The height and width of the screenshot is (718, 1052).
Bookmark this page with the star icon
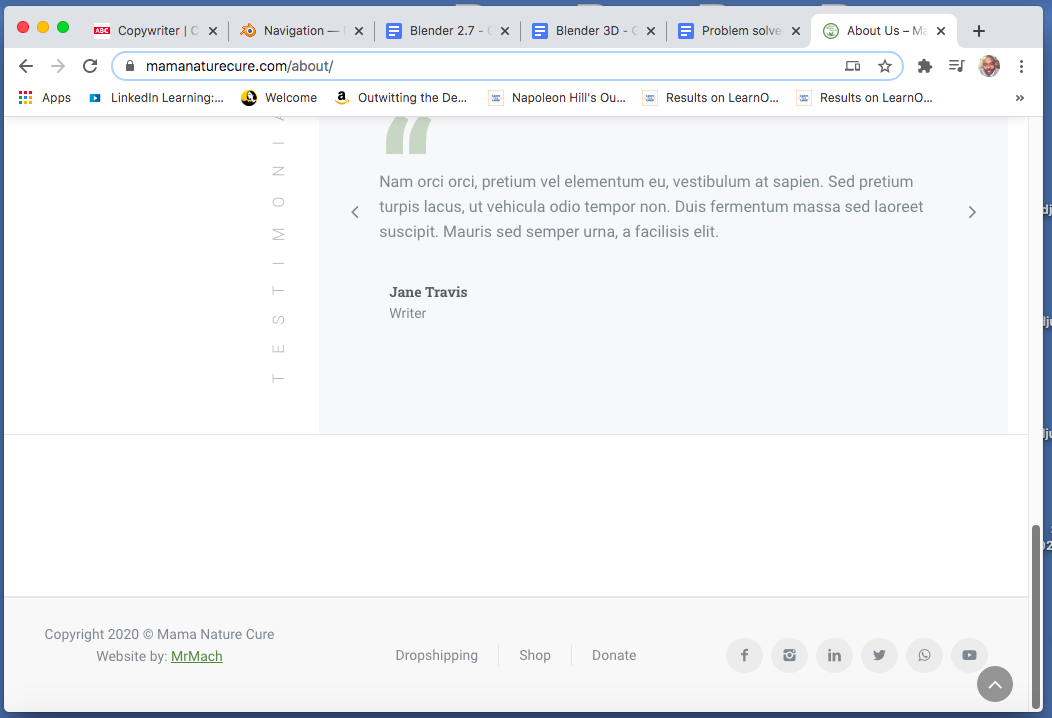click(885, 66)
